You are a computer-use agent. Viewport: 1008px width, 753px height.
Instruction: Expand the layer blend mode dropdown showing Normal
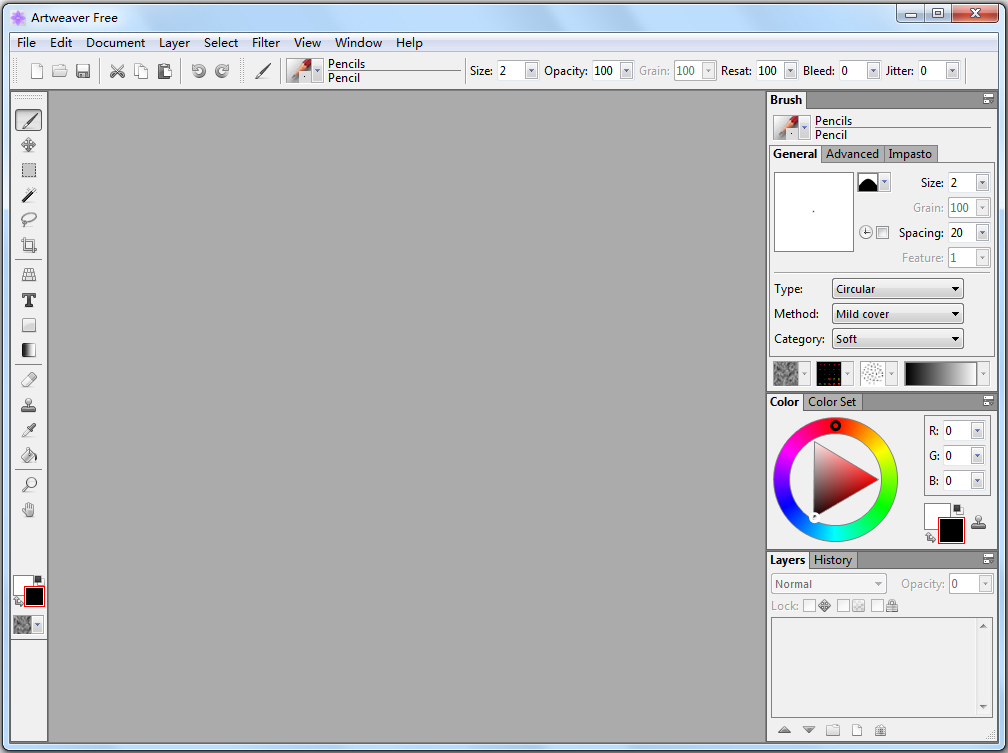click(828, 583)
